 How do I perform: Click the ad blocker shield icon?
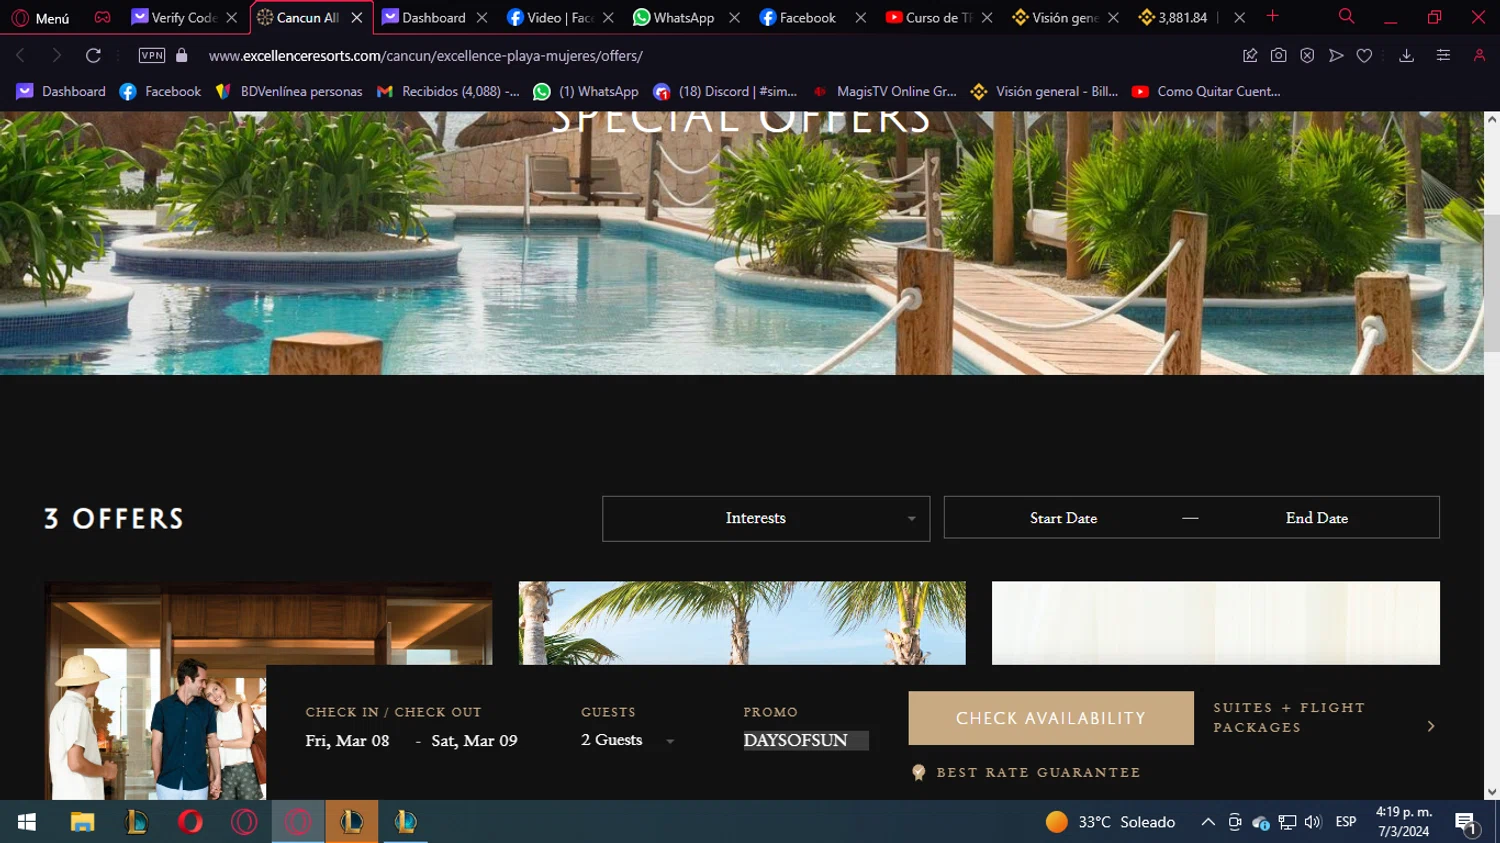1307,56
